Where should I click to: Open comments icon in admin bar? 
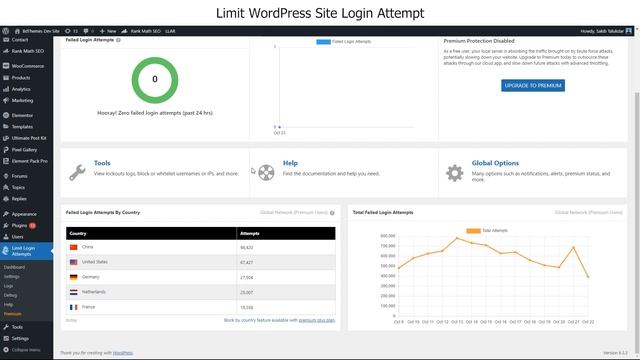[88, 31]
